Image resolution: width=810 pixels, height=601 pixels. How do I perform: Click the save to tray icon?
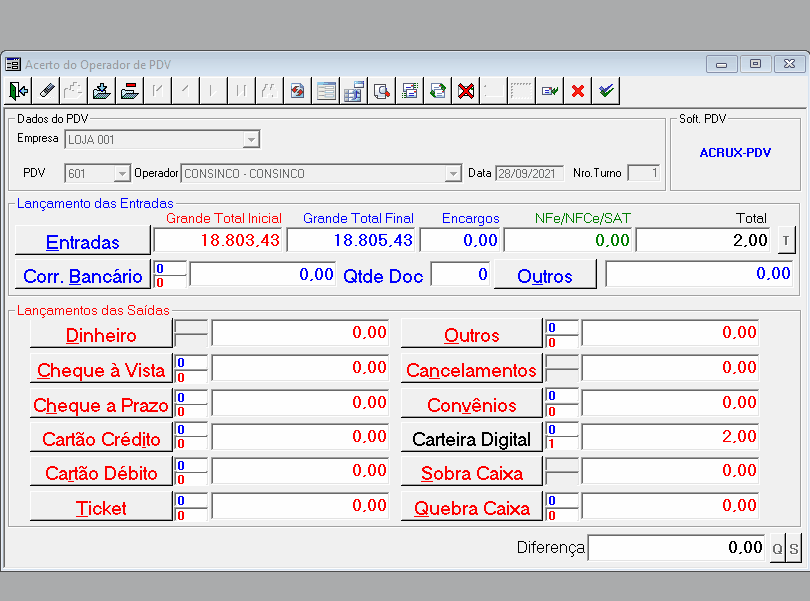102,91
